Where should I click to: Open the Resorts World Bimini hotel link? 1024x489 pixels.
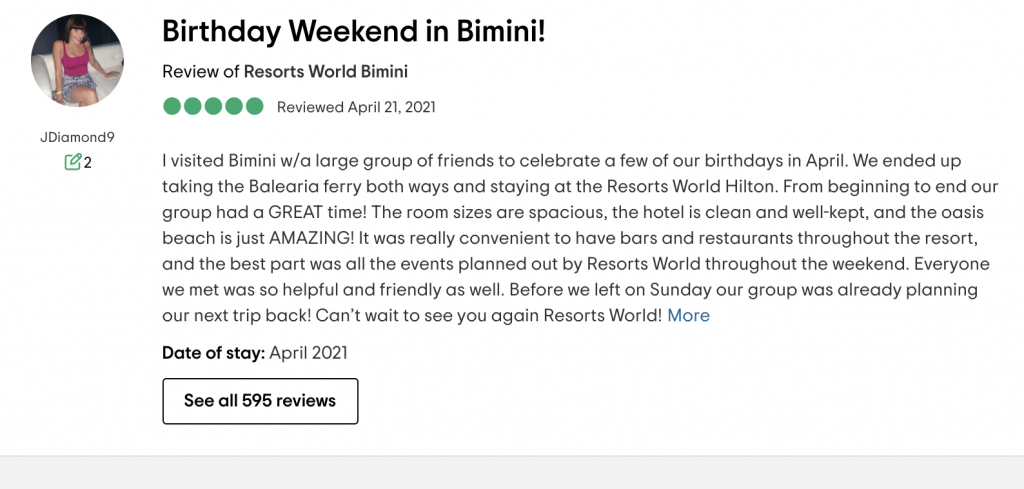[325, 71]
